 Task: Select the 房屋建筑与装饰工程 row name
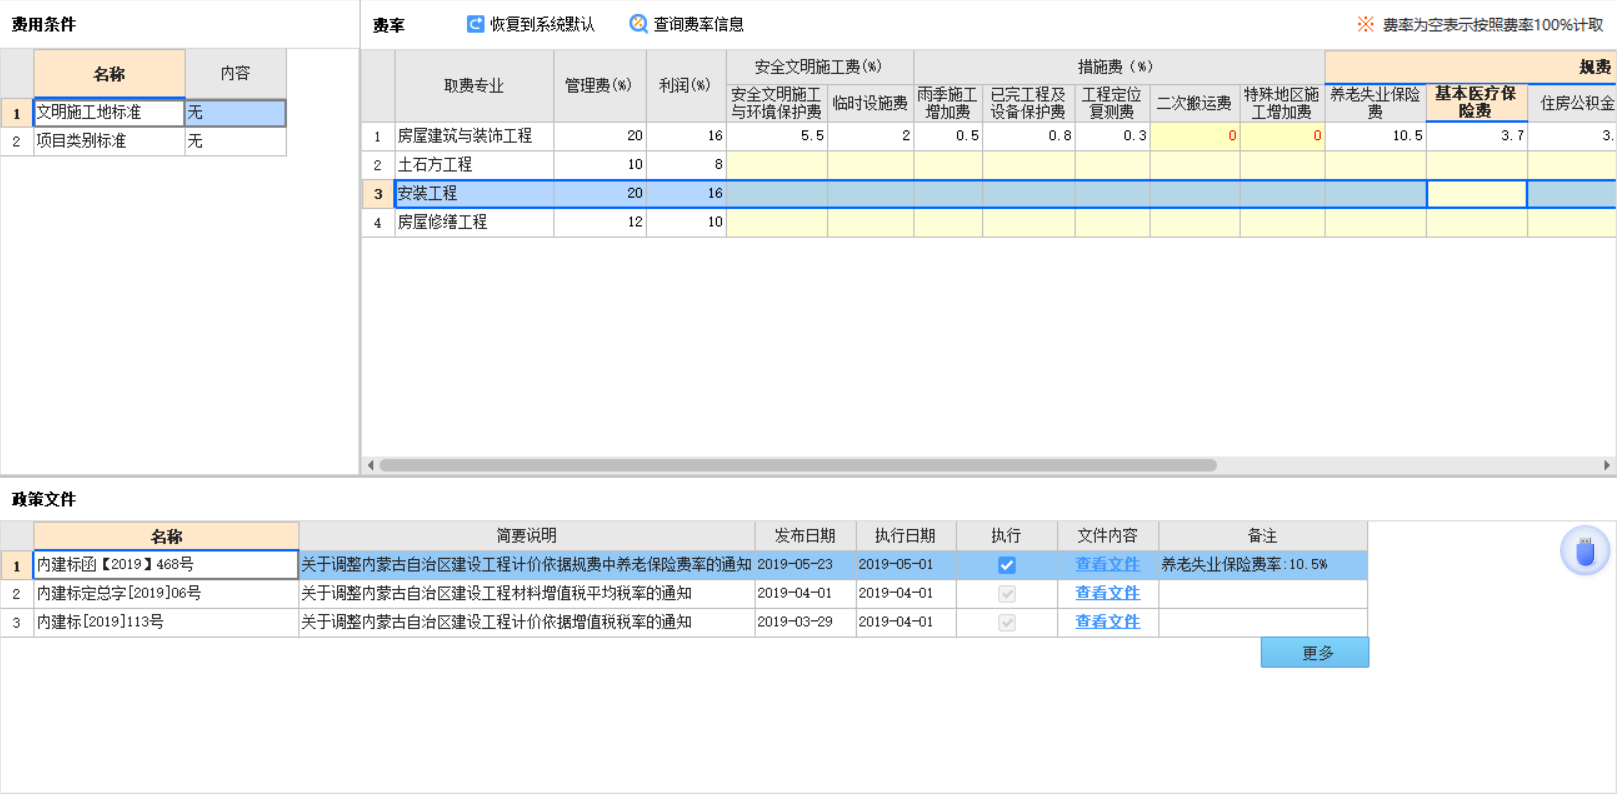tap(474, 136)
